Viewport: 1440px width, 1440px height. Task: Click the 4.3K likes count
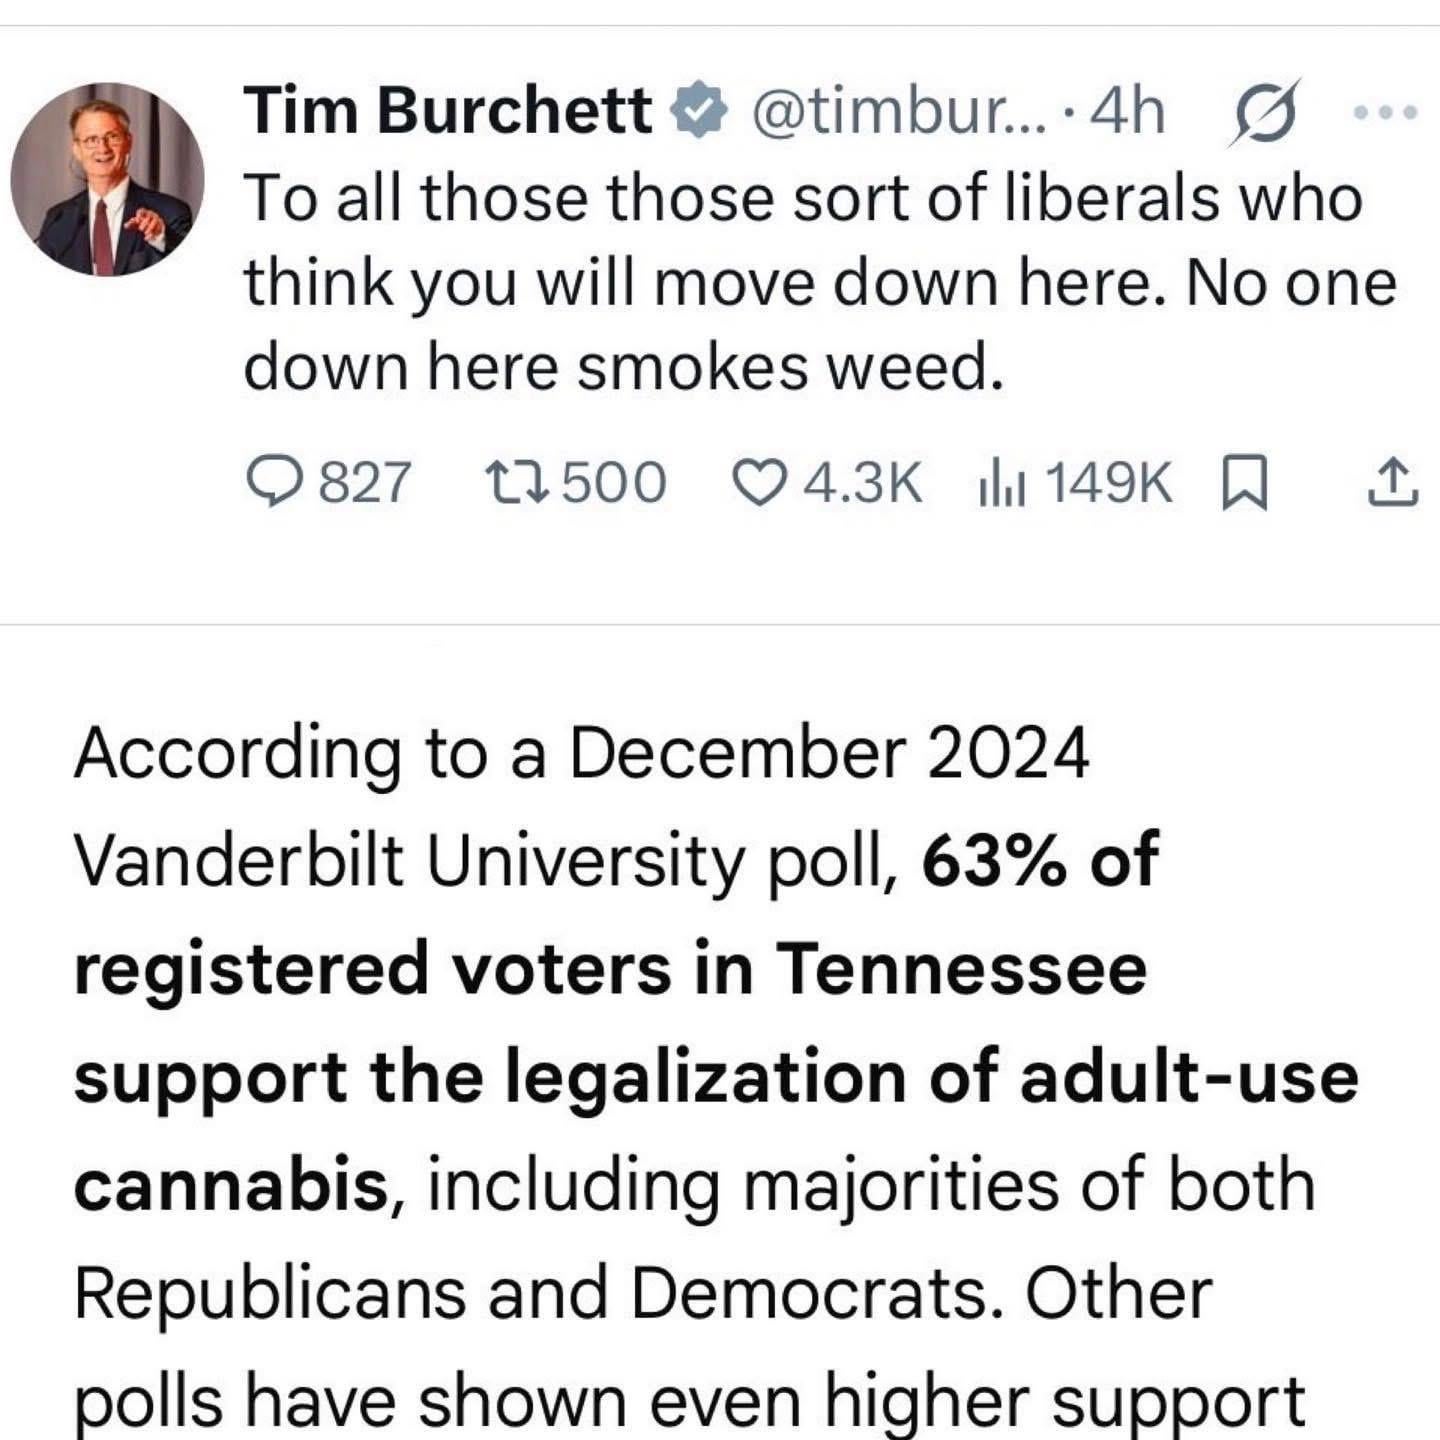862,483
